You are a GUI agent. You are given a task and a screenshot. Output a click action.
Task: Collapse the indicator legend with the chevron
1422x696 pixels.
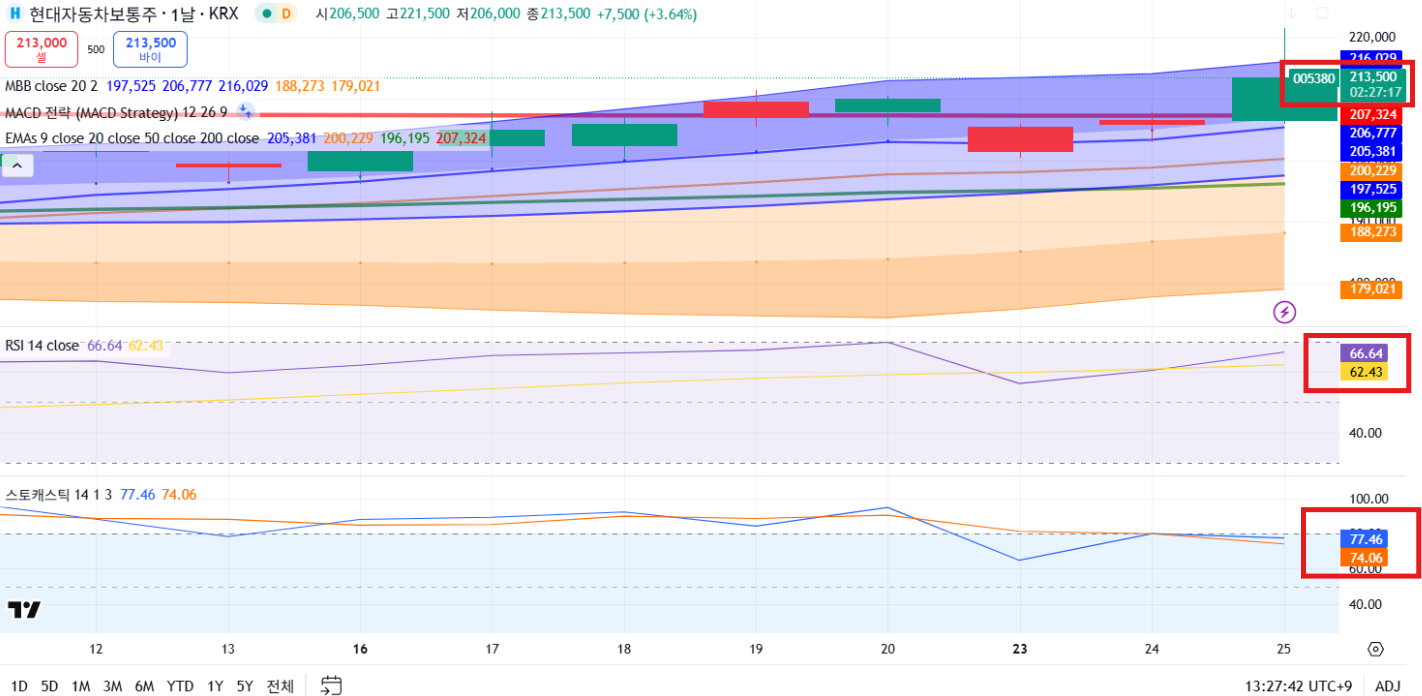pyautogui.click(x=16, y=167)
